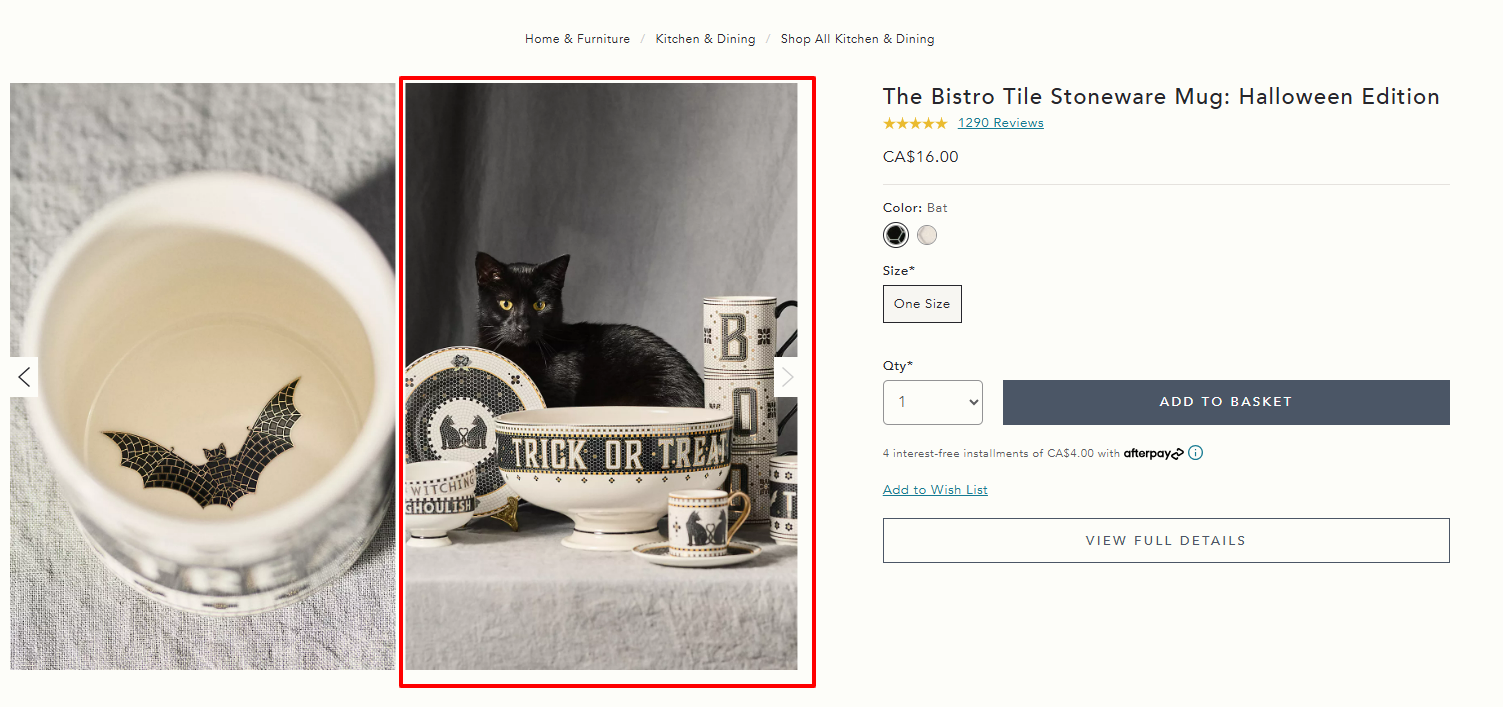
Task: Select the Bat color swatch
Action: pyautogui.click(x=895, y=234)
